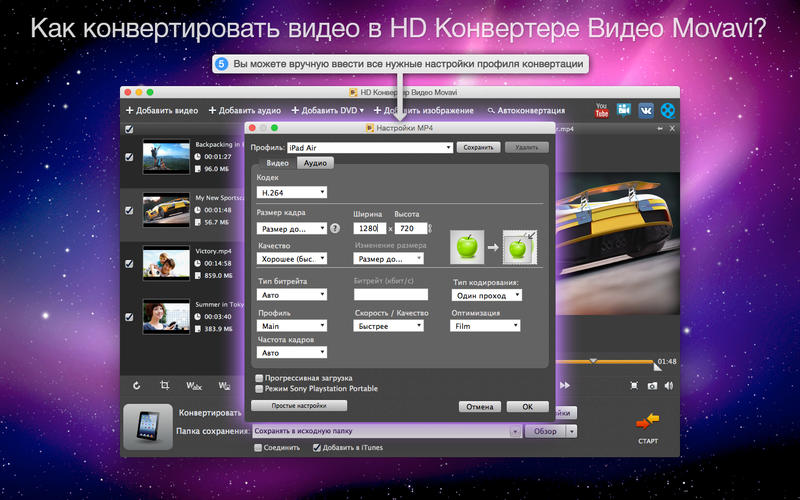800x500 pixels.
Task: Click the speaker volume icon
Action: (x=669, y=386)
